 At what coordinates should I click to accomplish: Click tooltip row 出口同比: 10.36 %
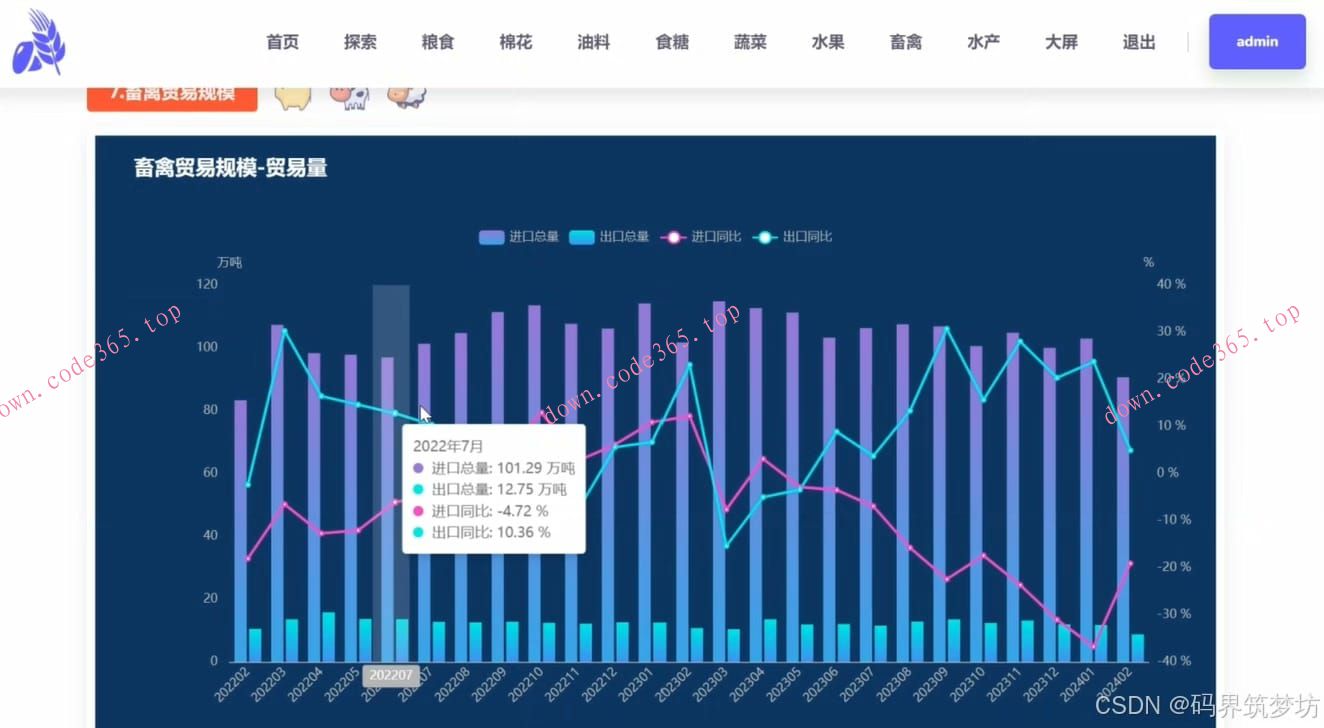point(481,532)
